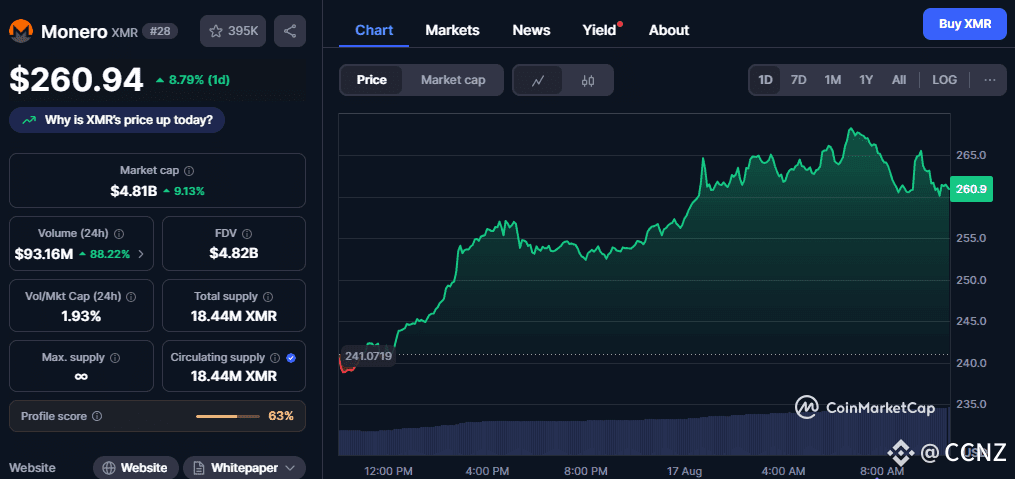1015x479 pixels.
Task: Click the Volume (24h) info icon
Action: [x=119, y=234]
